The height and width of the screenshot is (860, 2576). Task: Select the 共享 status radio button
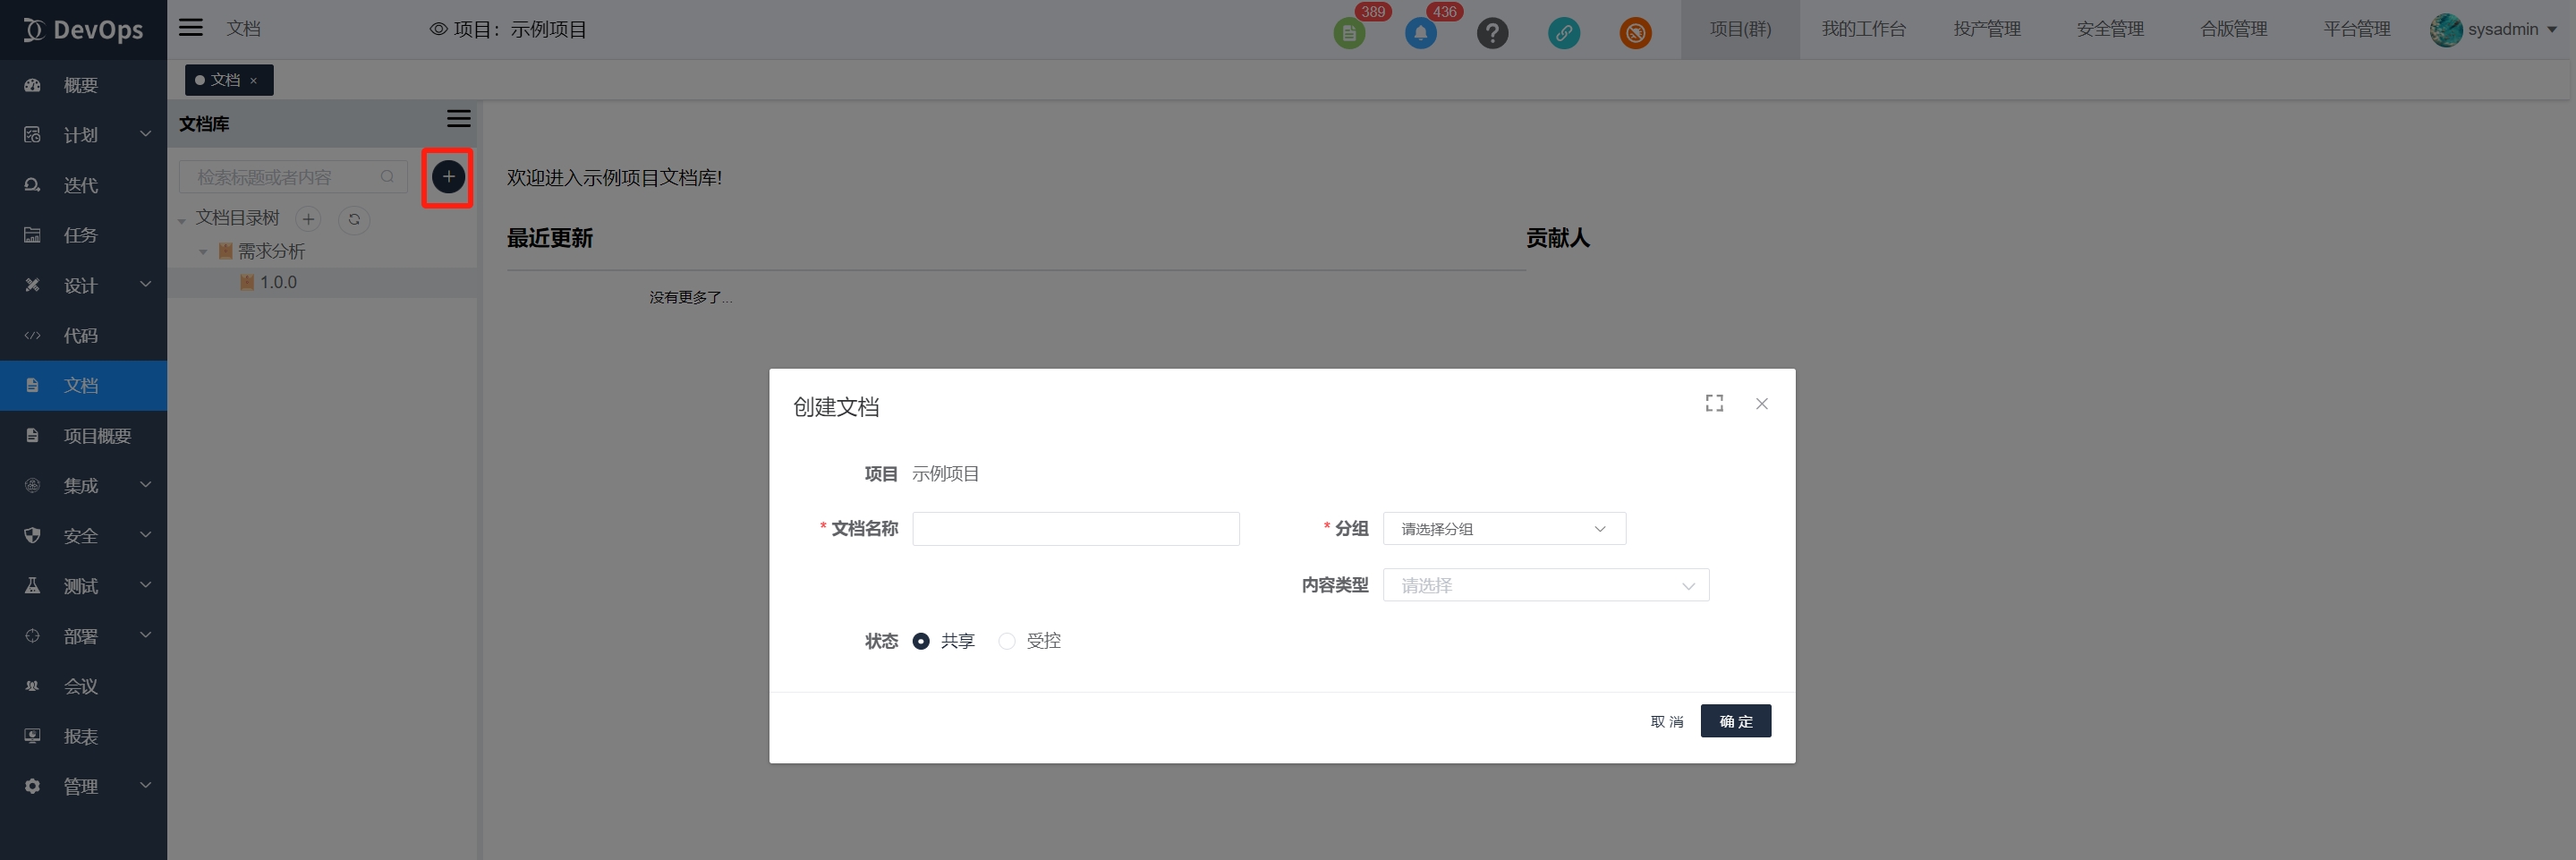[921, 641]
